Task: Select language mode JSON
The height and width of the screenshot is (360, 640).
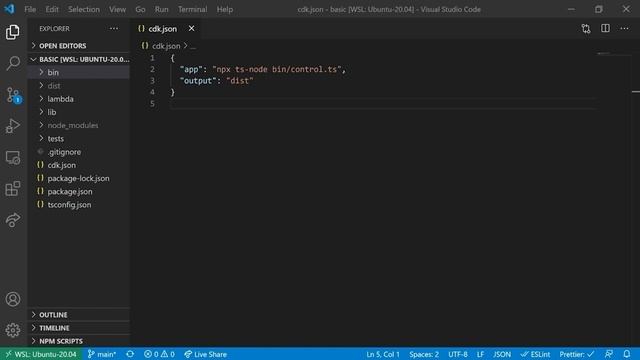Action: point(502,354)
